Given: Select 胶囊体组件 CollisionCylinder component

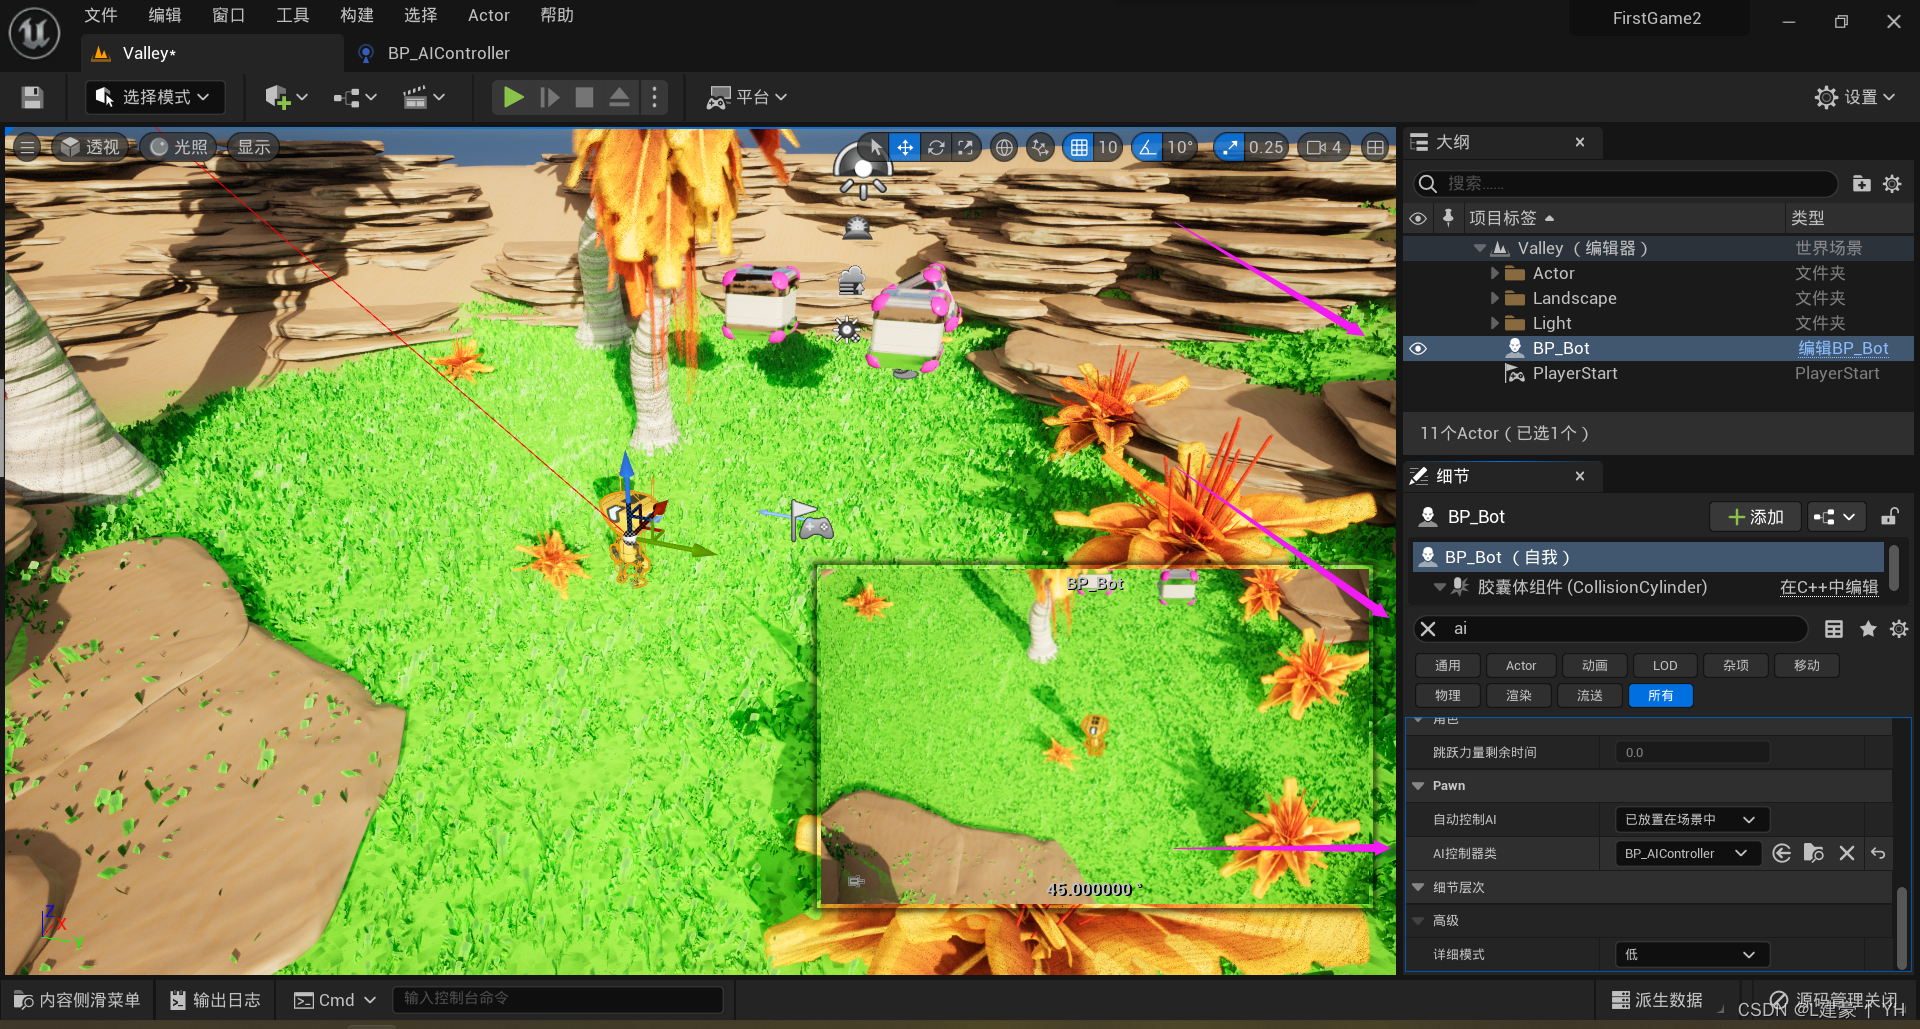Looking at the screenshot, I should click(1592, 587).
